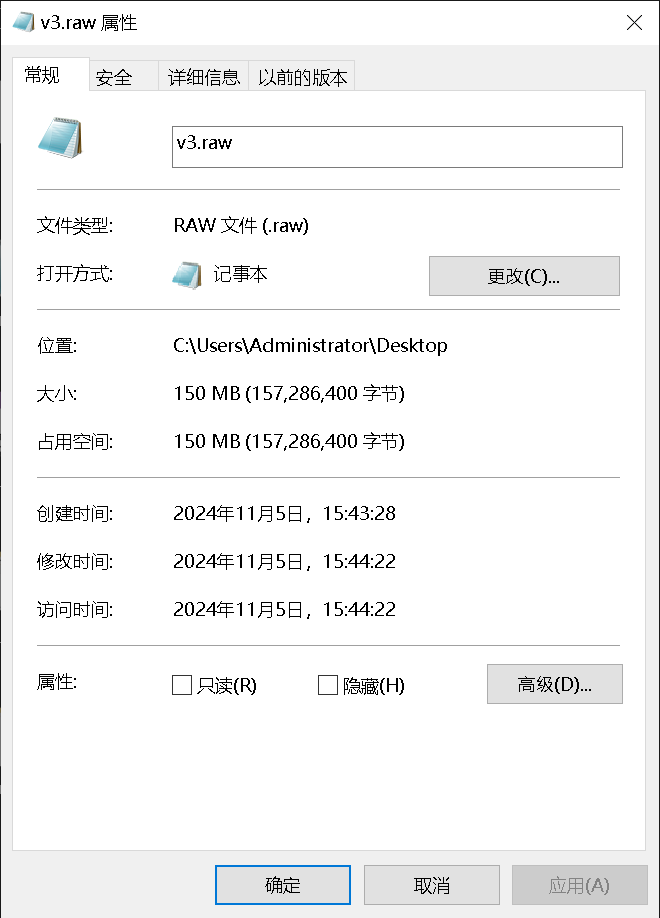
Task: Open 高级(D)... attribute settings
Action: (554, 685)
